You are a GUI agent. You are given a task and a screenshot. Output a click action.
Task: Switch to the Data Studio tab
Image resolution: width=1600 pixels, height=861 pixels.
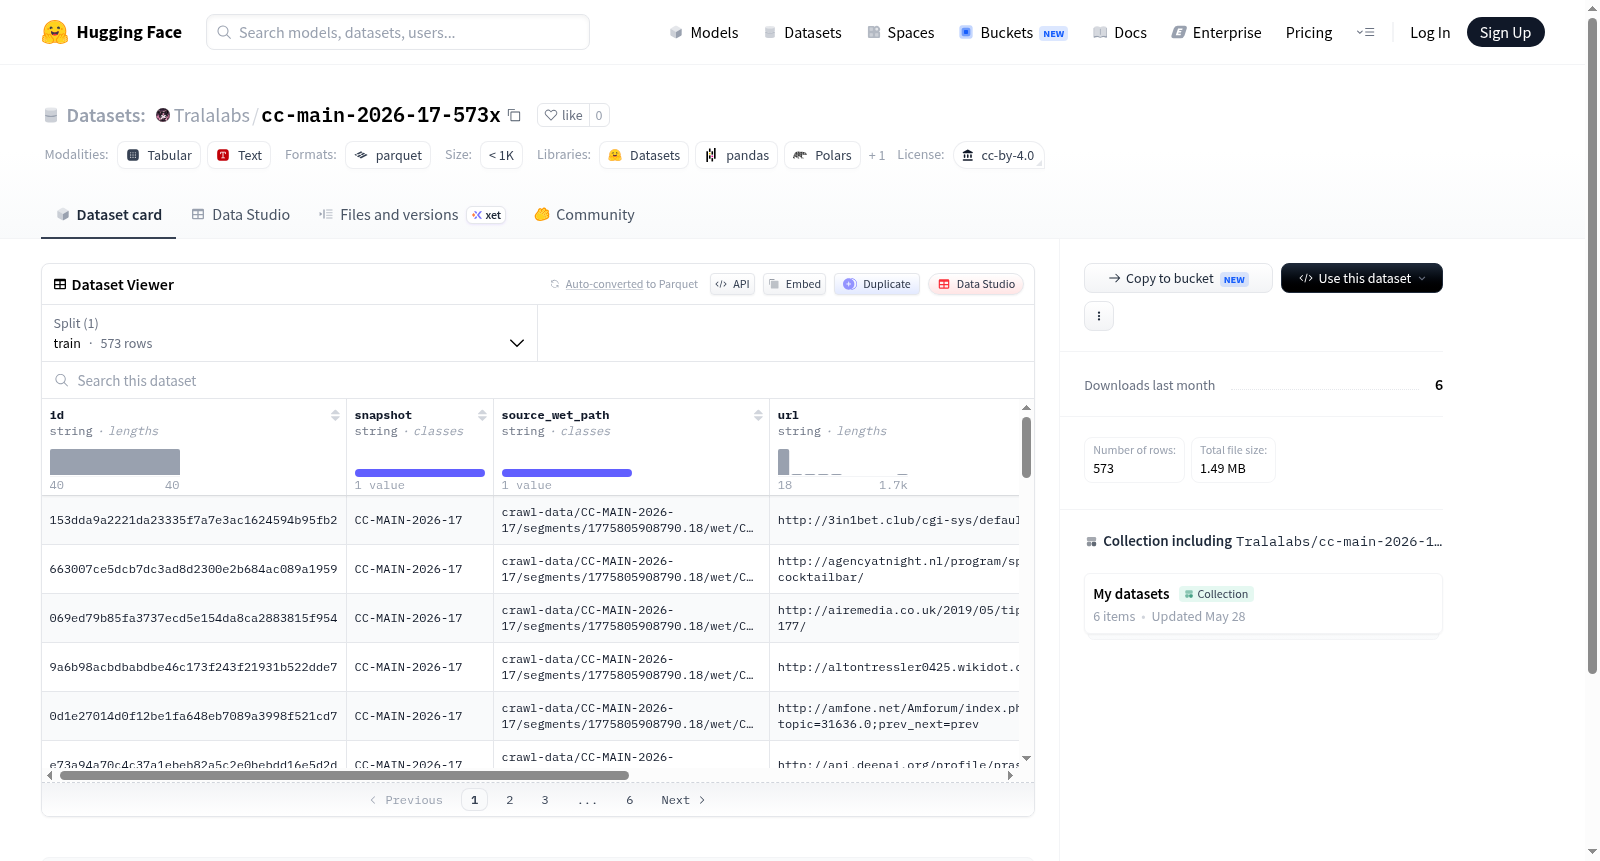click(x=241, y=214)
